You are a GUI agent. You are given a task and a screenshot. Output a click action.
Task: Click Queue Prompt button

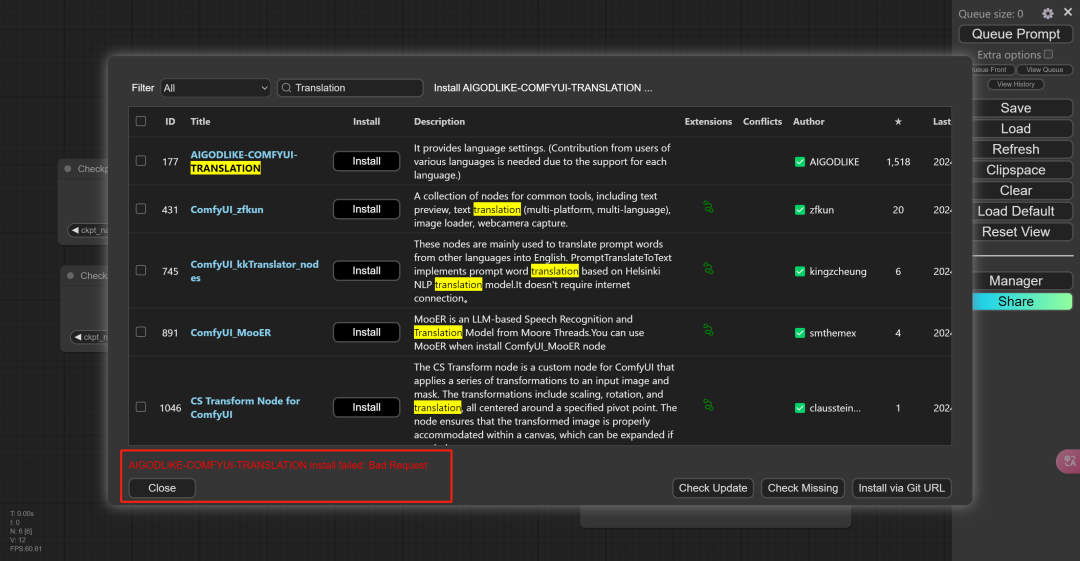[1015, 34]
